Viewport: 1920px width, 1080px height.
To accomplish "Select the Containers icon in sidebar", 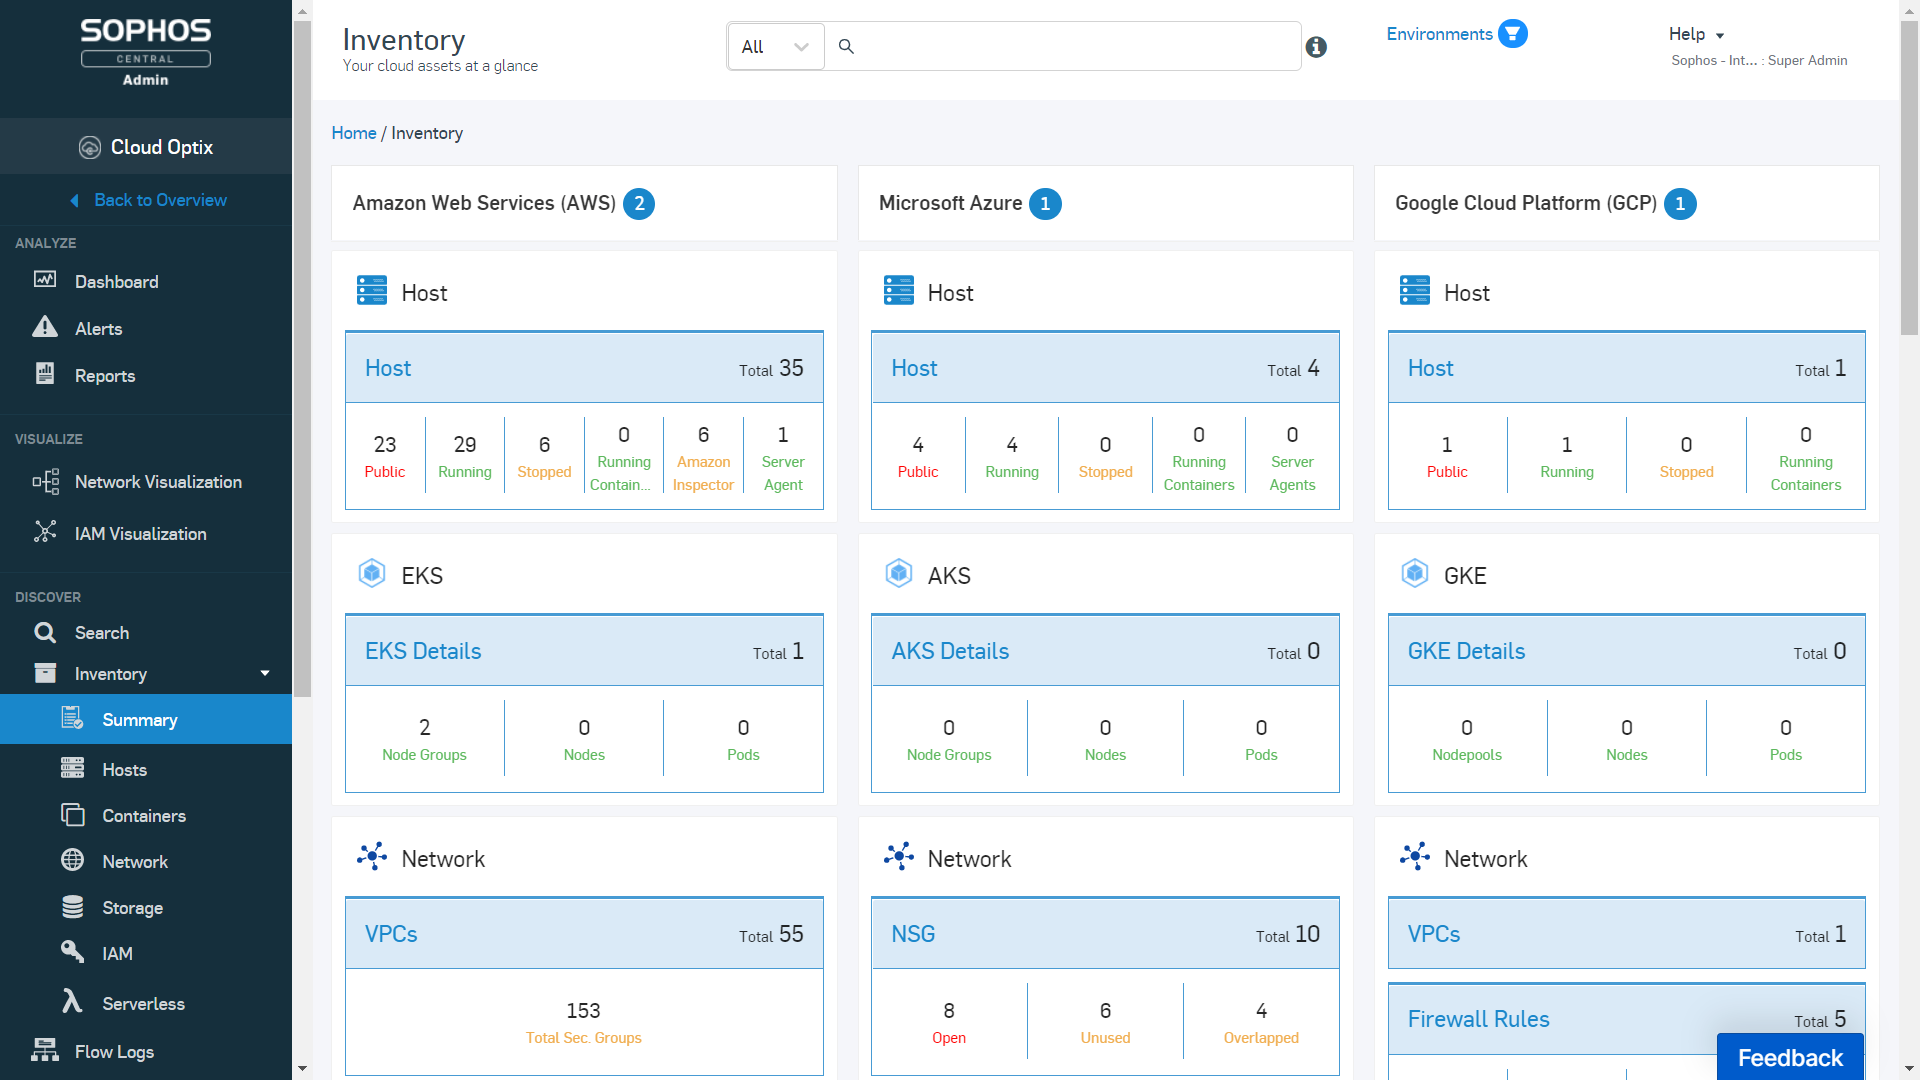I will tap(73, 815).
